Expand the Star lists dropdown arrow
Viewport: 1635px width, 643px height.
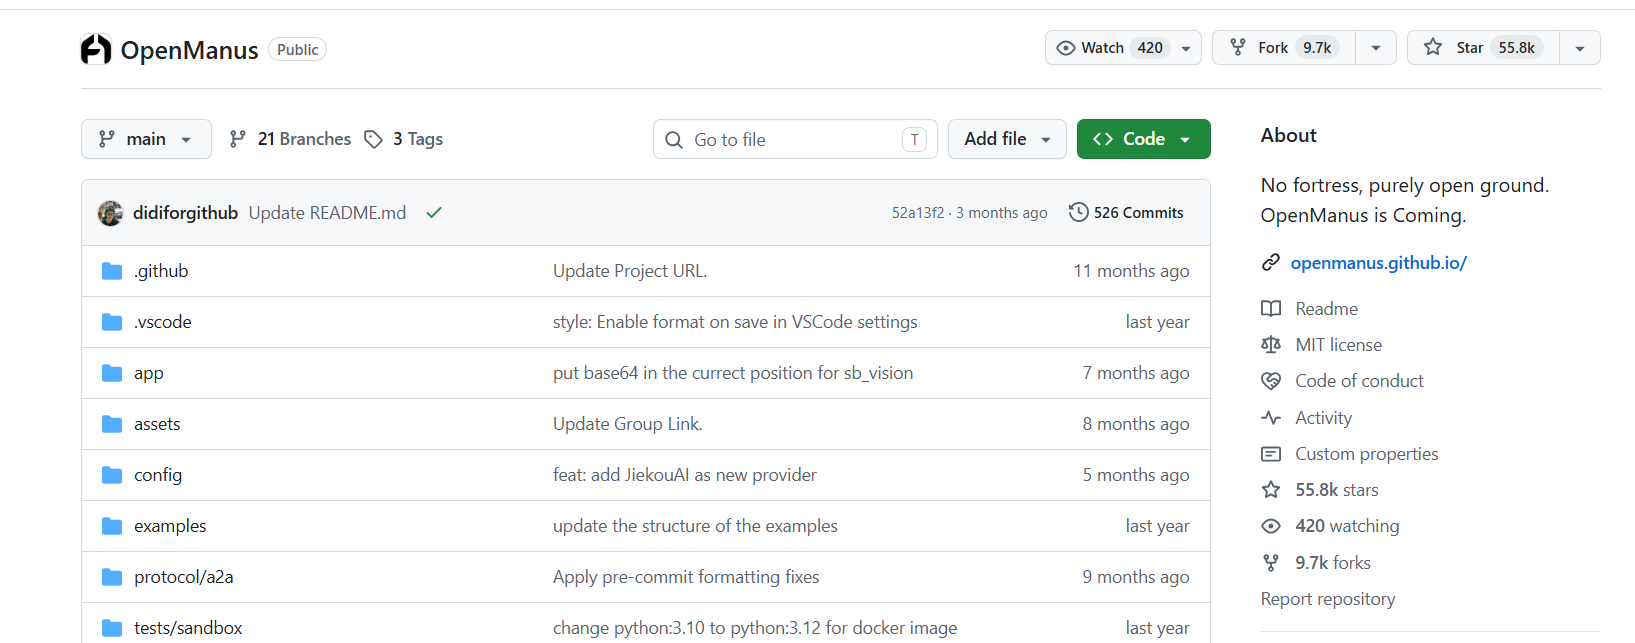pyautogui.click(x=1580, y=48)
